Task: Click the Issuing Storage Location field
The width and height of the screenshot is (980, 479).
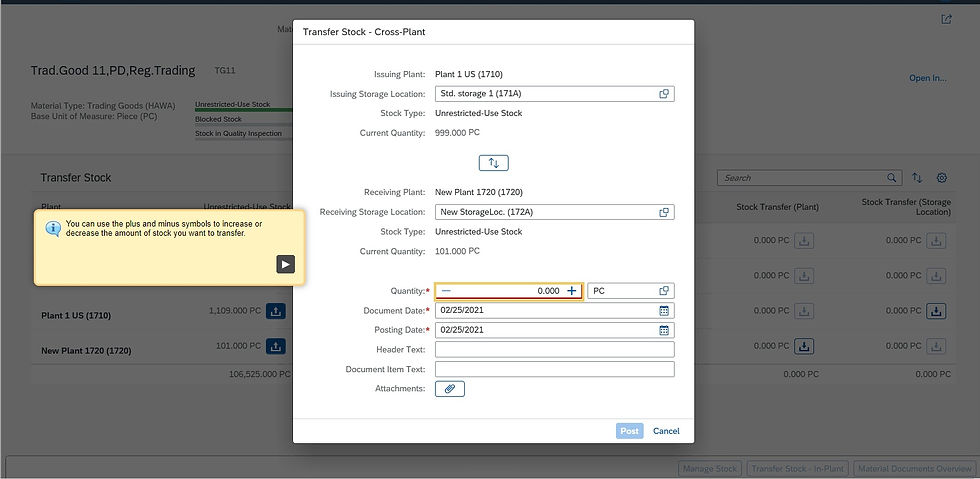Action: coord(554,94)
